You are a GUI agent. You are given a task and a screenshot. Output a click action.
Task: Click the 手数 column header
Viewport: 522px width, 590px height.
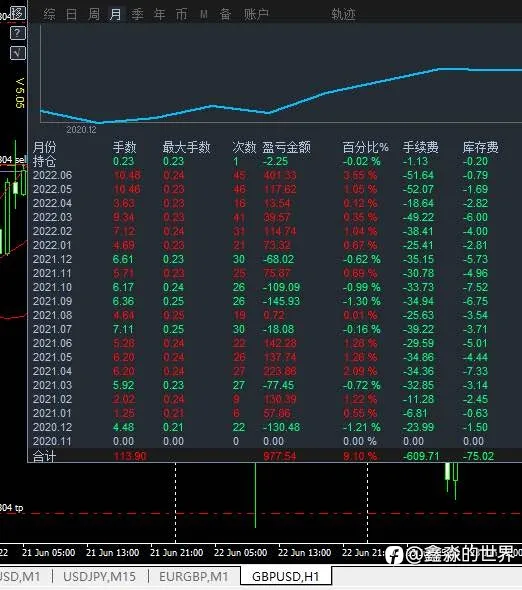coord(125,147)
